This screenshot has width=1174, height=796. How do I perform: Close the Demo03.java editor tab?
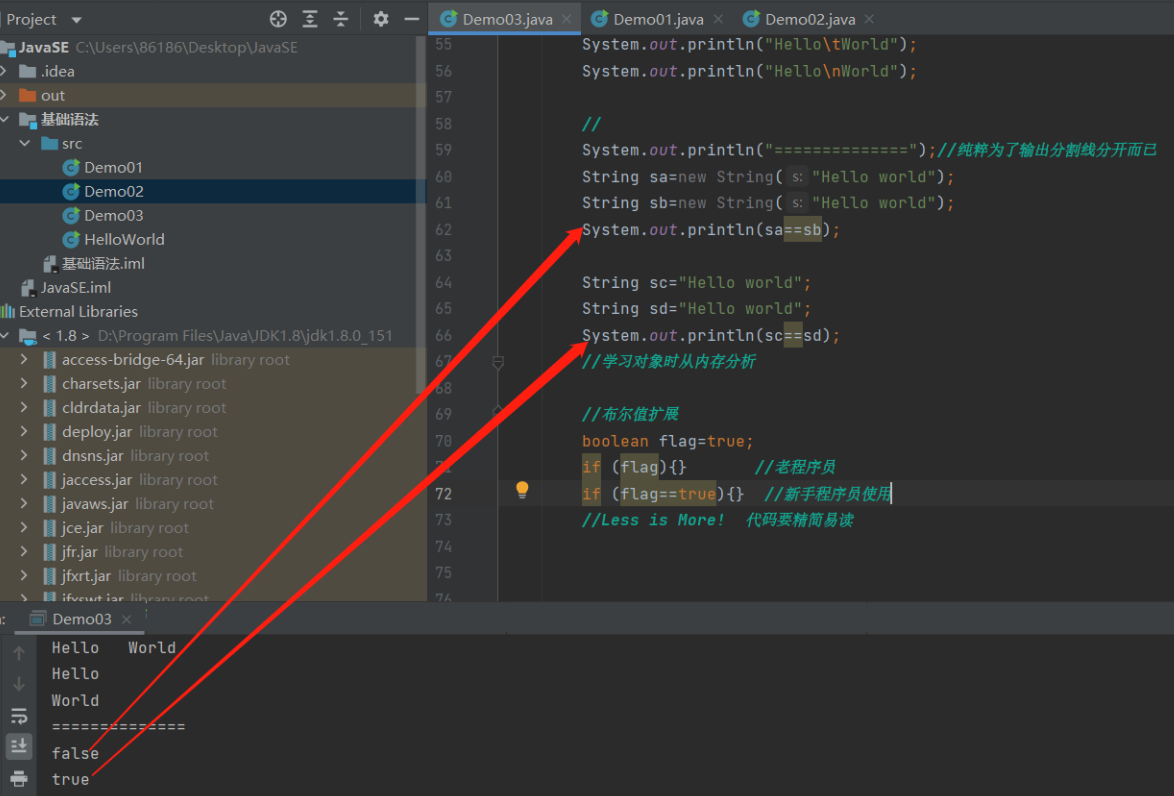pos(566,19)
